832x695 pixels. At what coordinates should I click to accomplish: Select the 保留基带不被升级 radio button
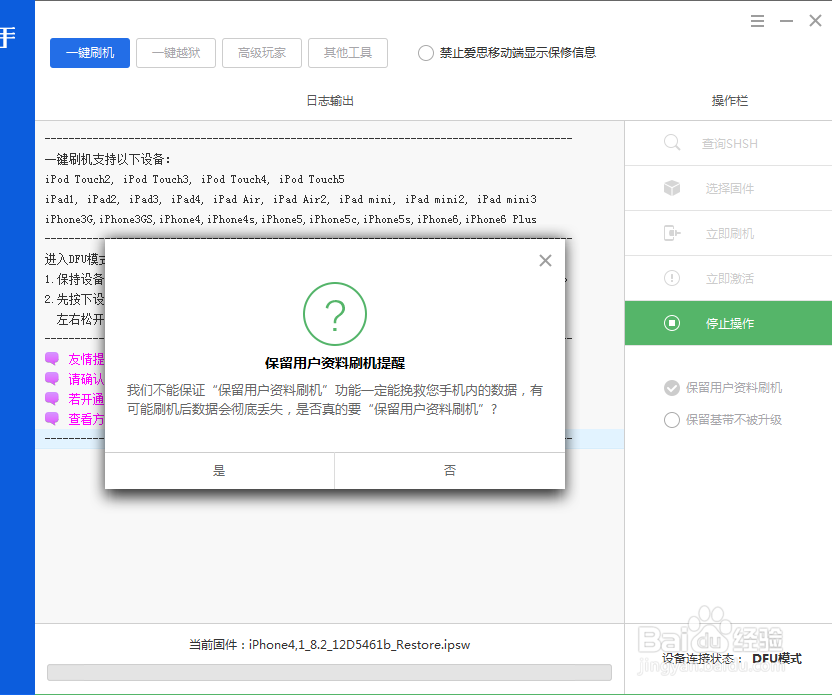click(672, 420)
